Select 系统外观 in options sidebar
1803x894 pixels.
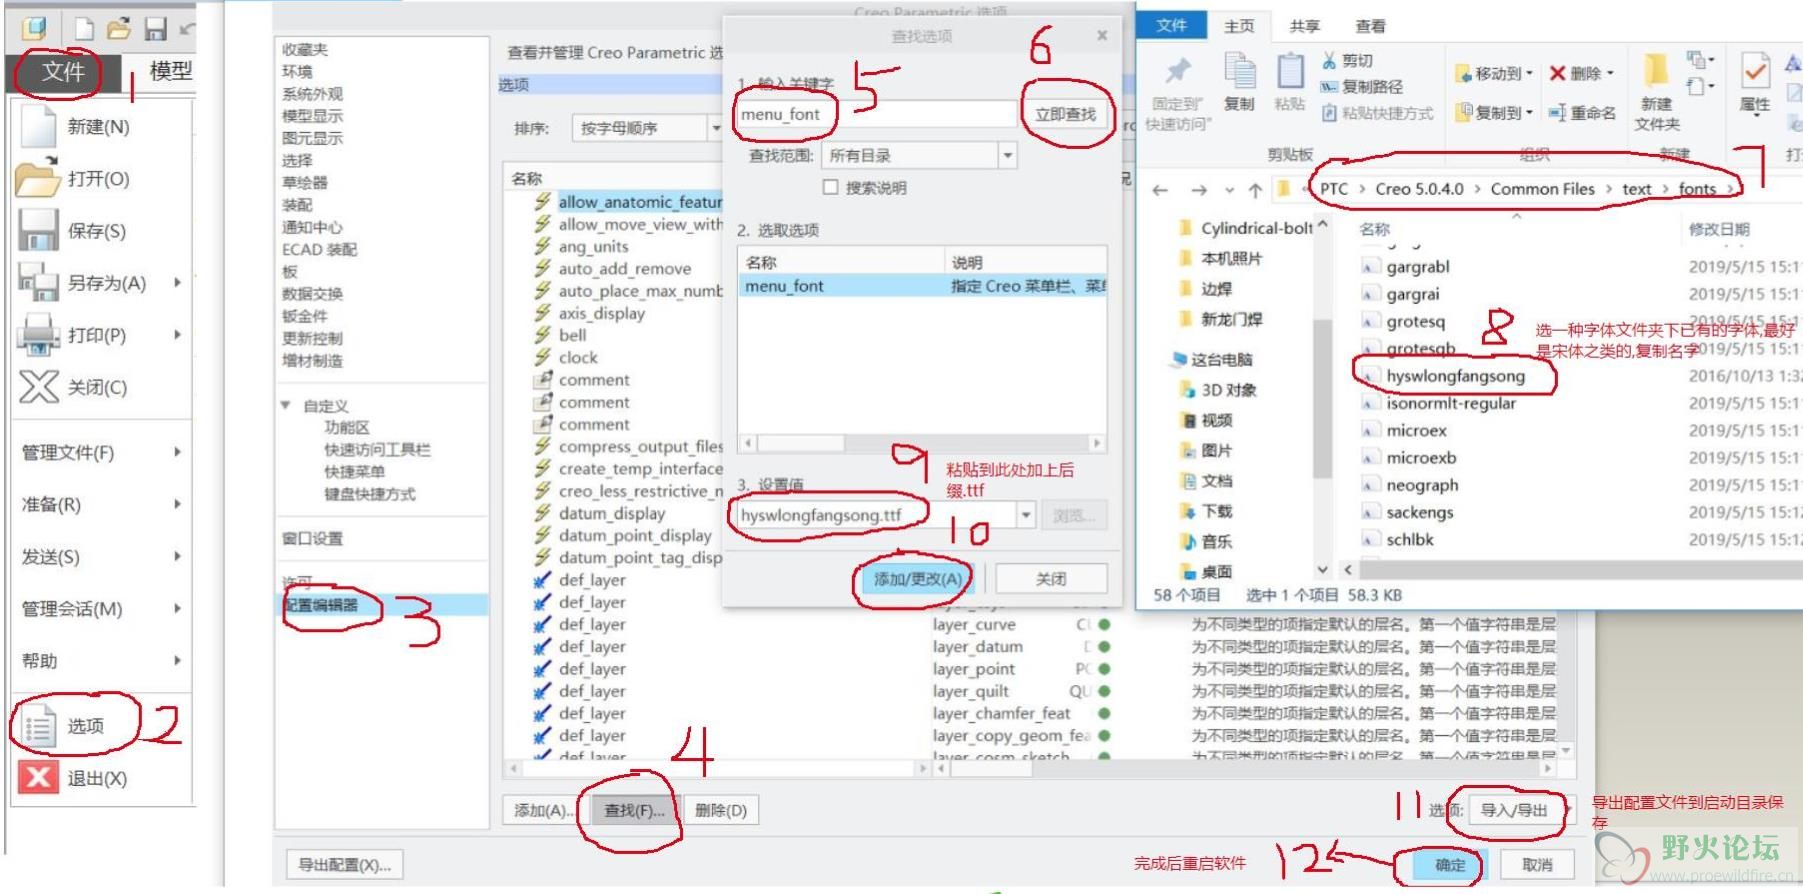[312, 94]
